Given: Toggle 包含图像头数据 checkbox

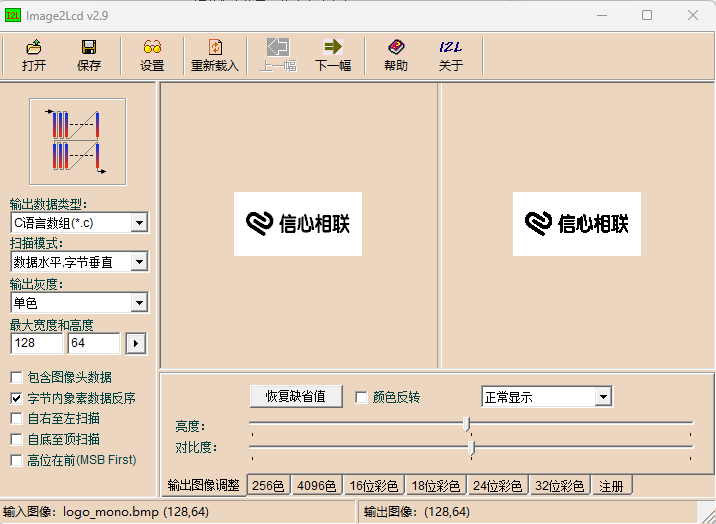Looking at the screenshot, I should (16, 377).
